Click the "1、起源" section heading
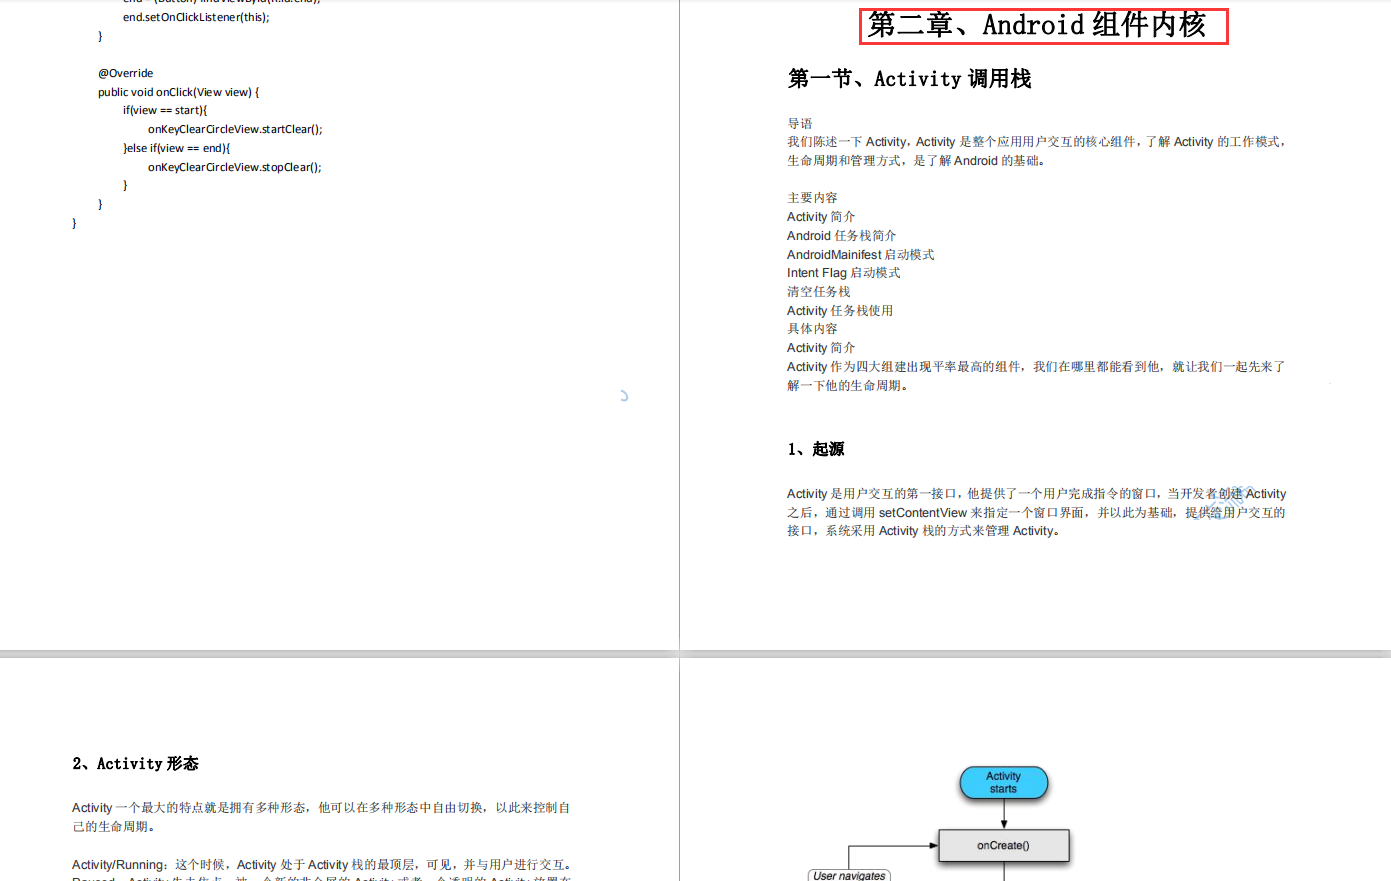The image size is (1391, 881). pyautogui.click(x=815, y=449)
